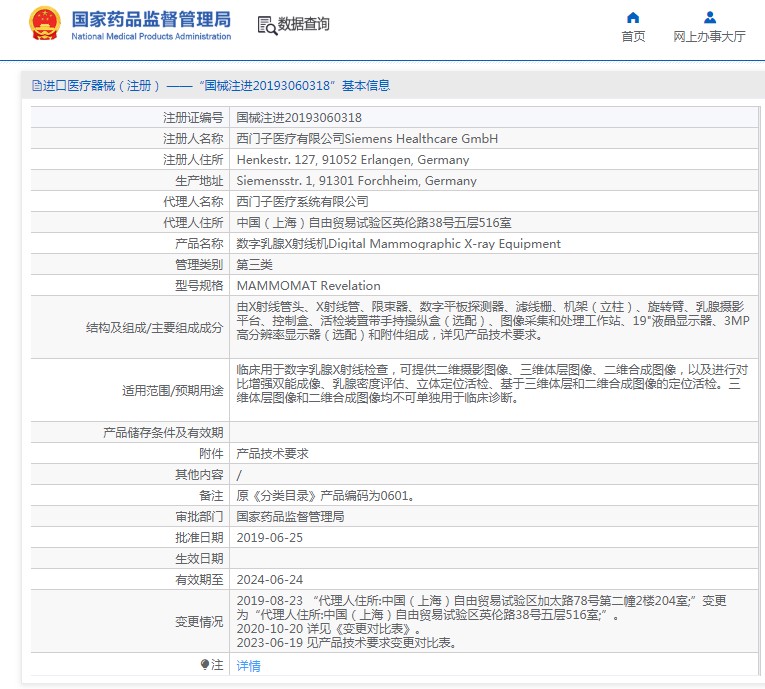
Task: Click the 适用范围 intended use paragraph
Action: [493, 384]
